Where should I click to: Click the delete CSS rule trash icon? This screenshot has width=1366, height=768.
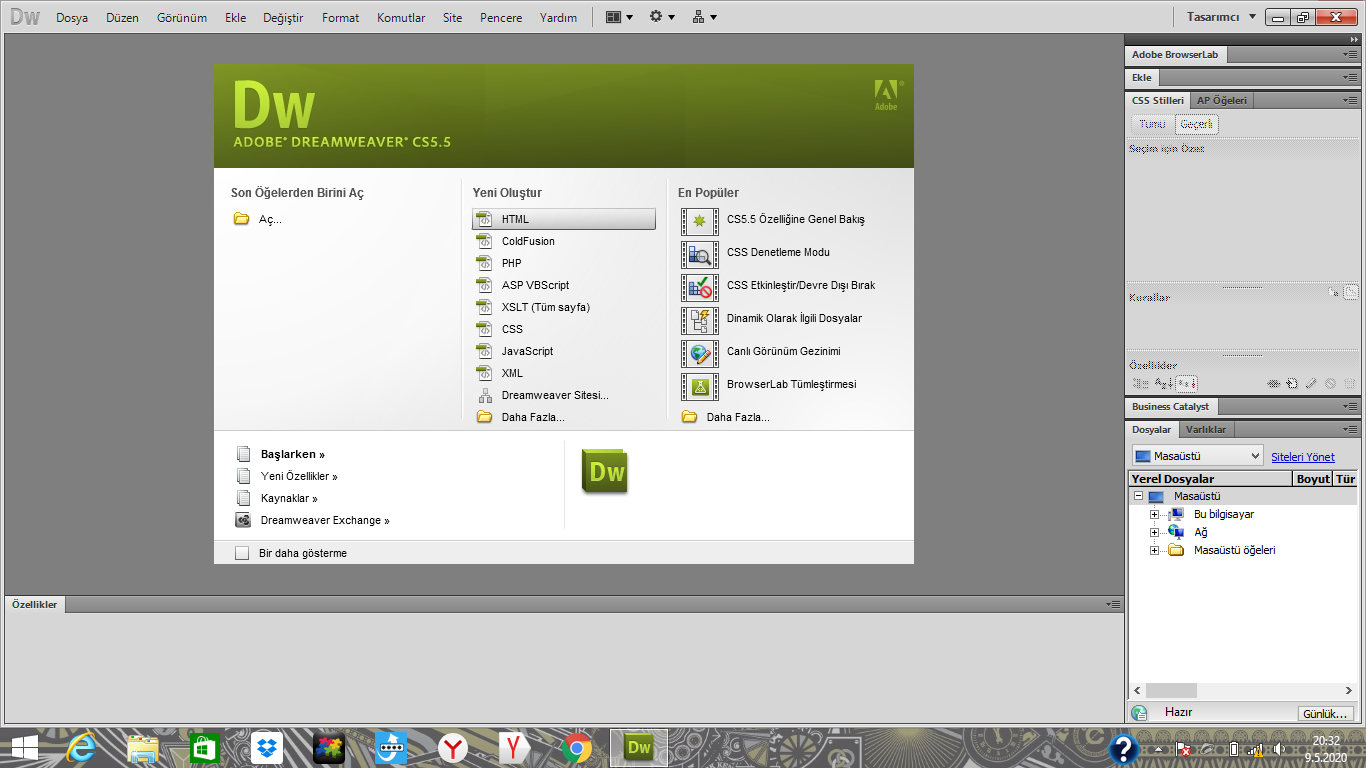[1350, 383]
